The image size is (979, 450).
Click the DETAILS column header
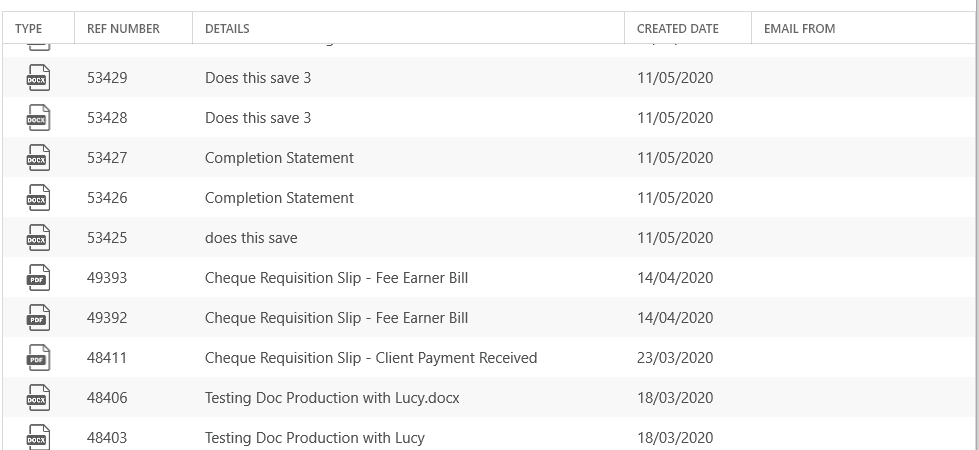[x=227, y=29]
